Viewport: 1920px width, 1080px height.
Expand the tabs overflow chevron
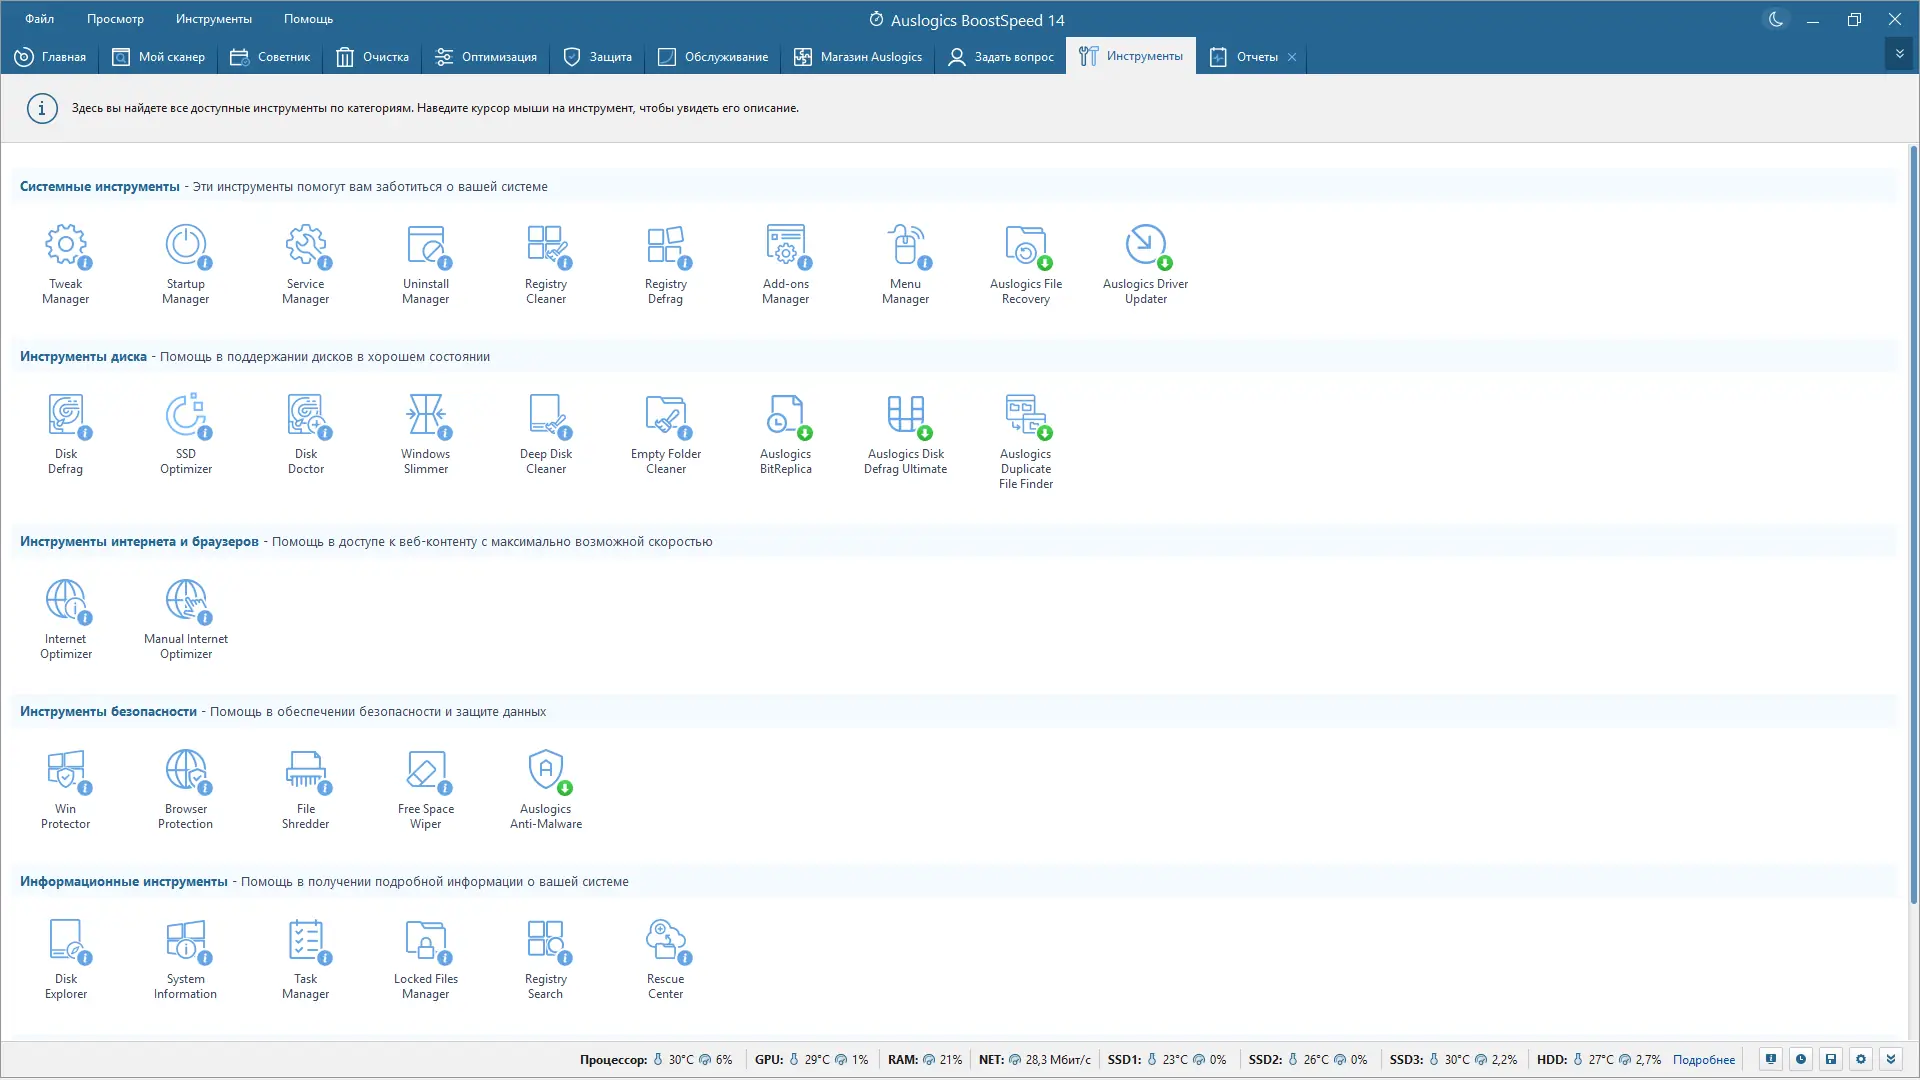[x=1899, y=55]
